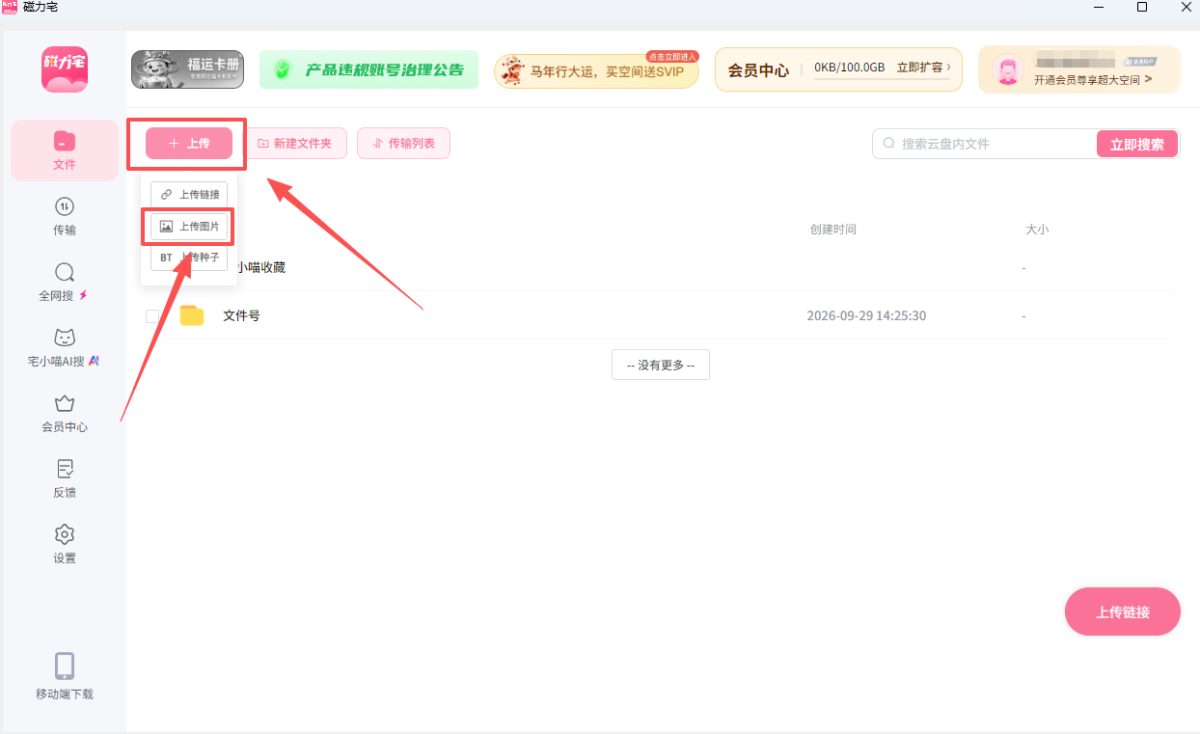The height and width of the screenshot is (734, 1200).
Task: Click the 福运卡册 banner
Action: point(188,70)
